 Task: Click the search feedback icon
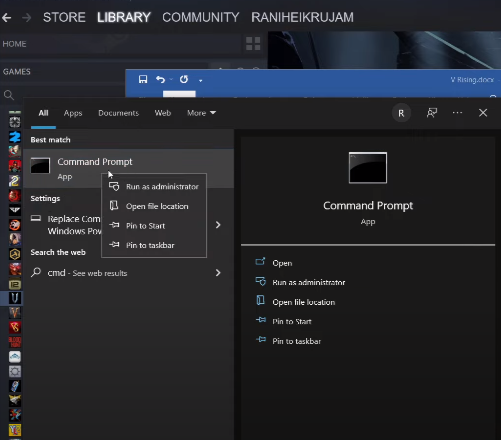click(x=432, y=113)
